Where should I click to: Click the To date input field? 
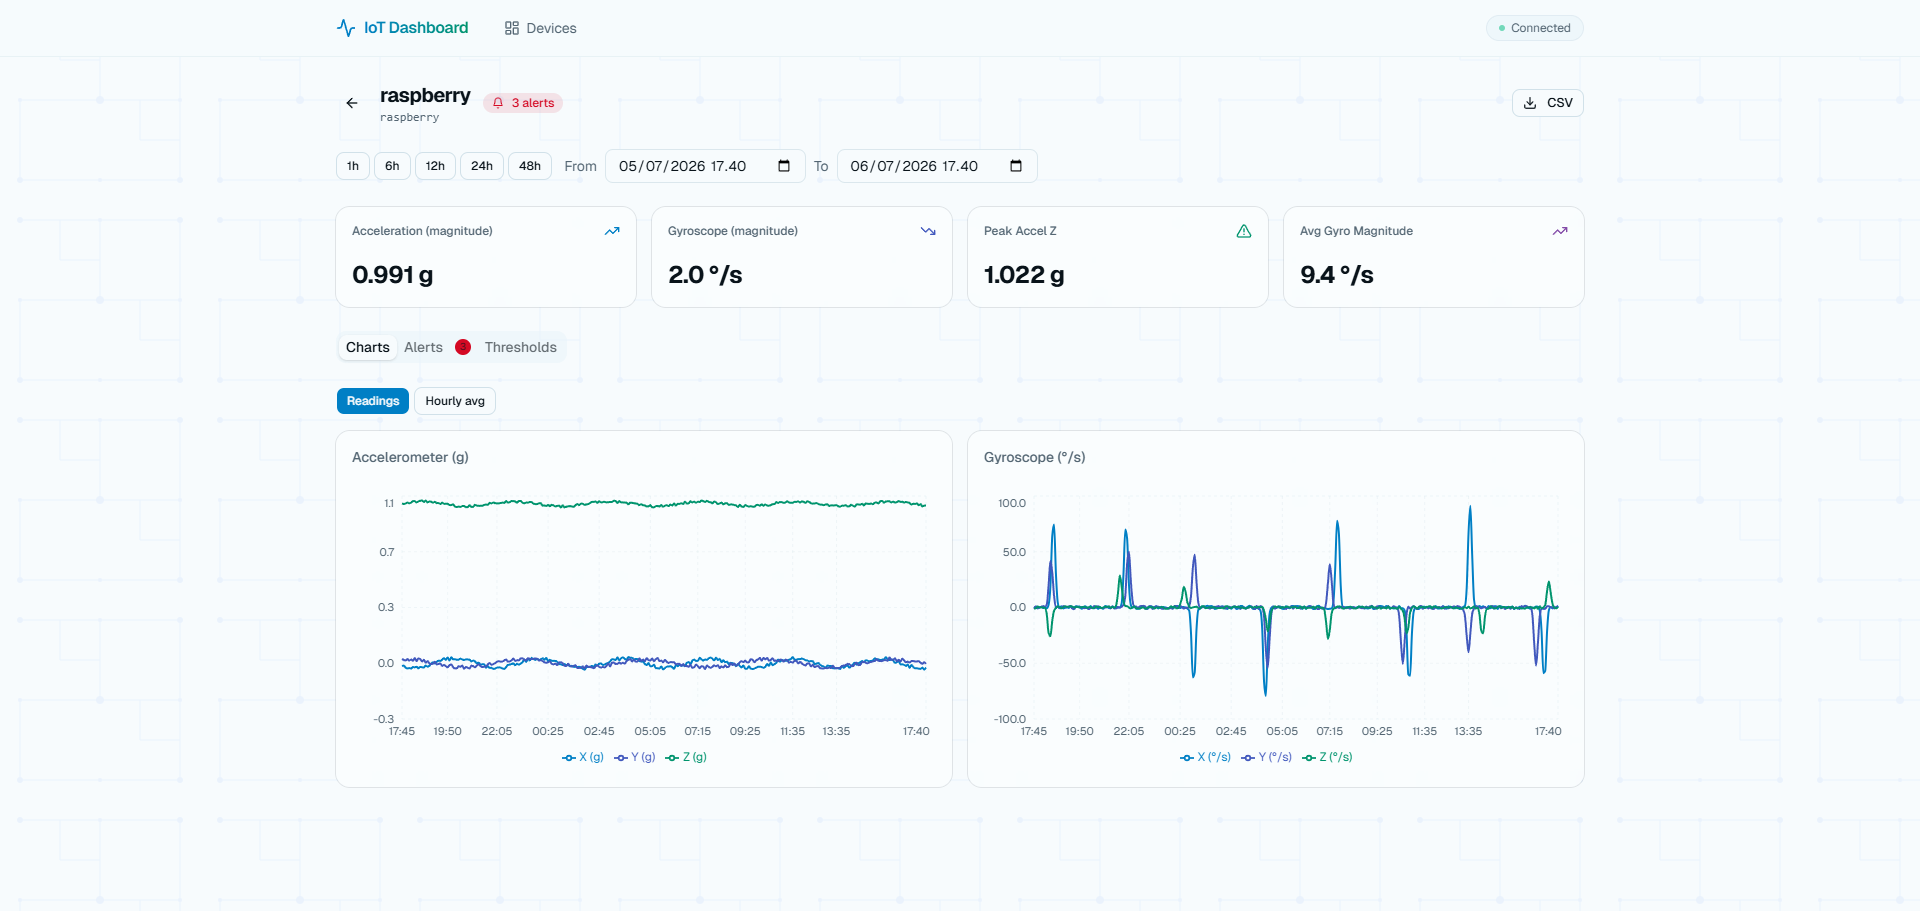(937, 166)
